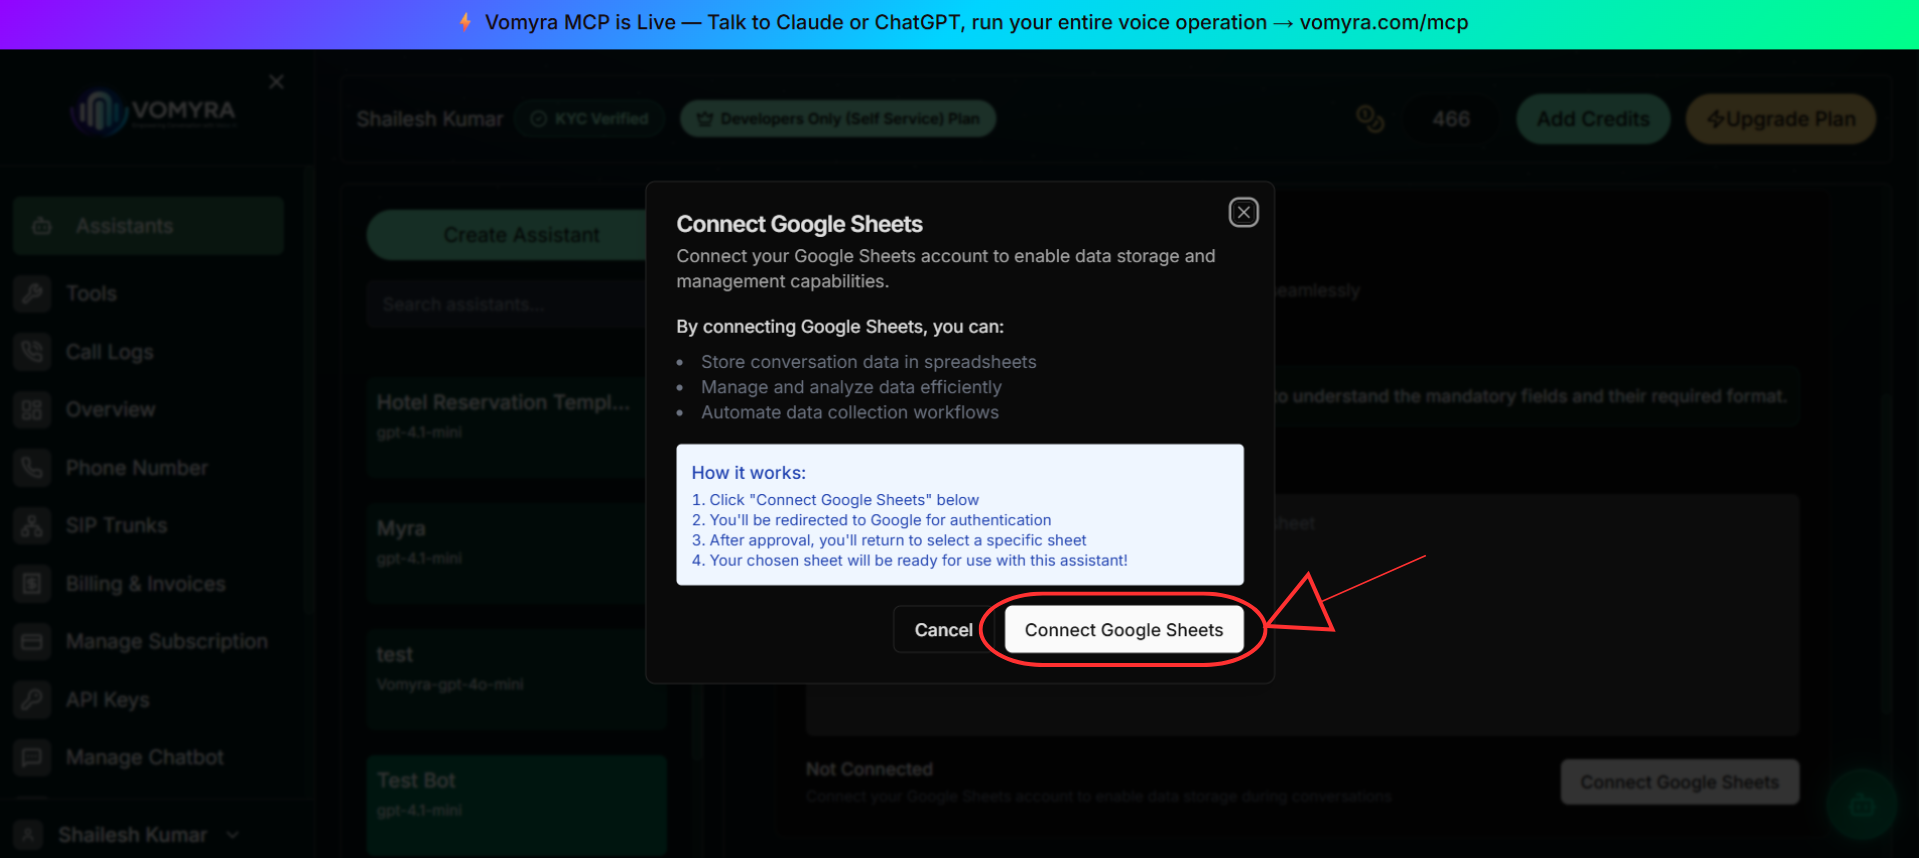This screenshot has height=858, width=1919.
Task: Click the Developers Only plan badge
Action: [838, 119]
